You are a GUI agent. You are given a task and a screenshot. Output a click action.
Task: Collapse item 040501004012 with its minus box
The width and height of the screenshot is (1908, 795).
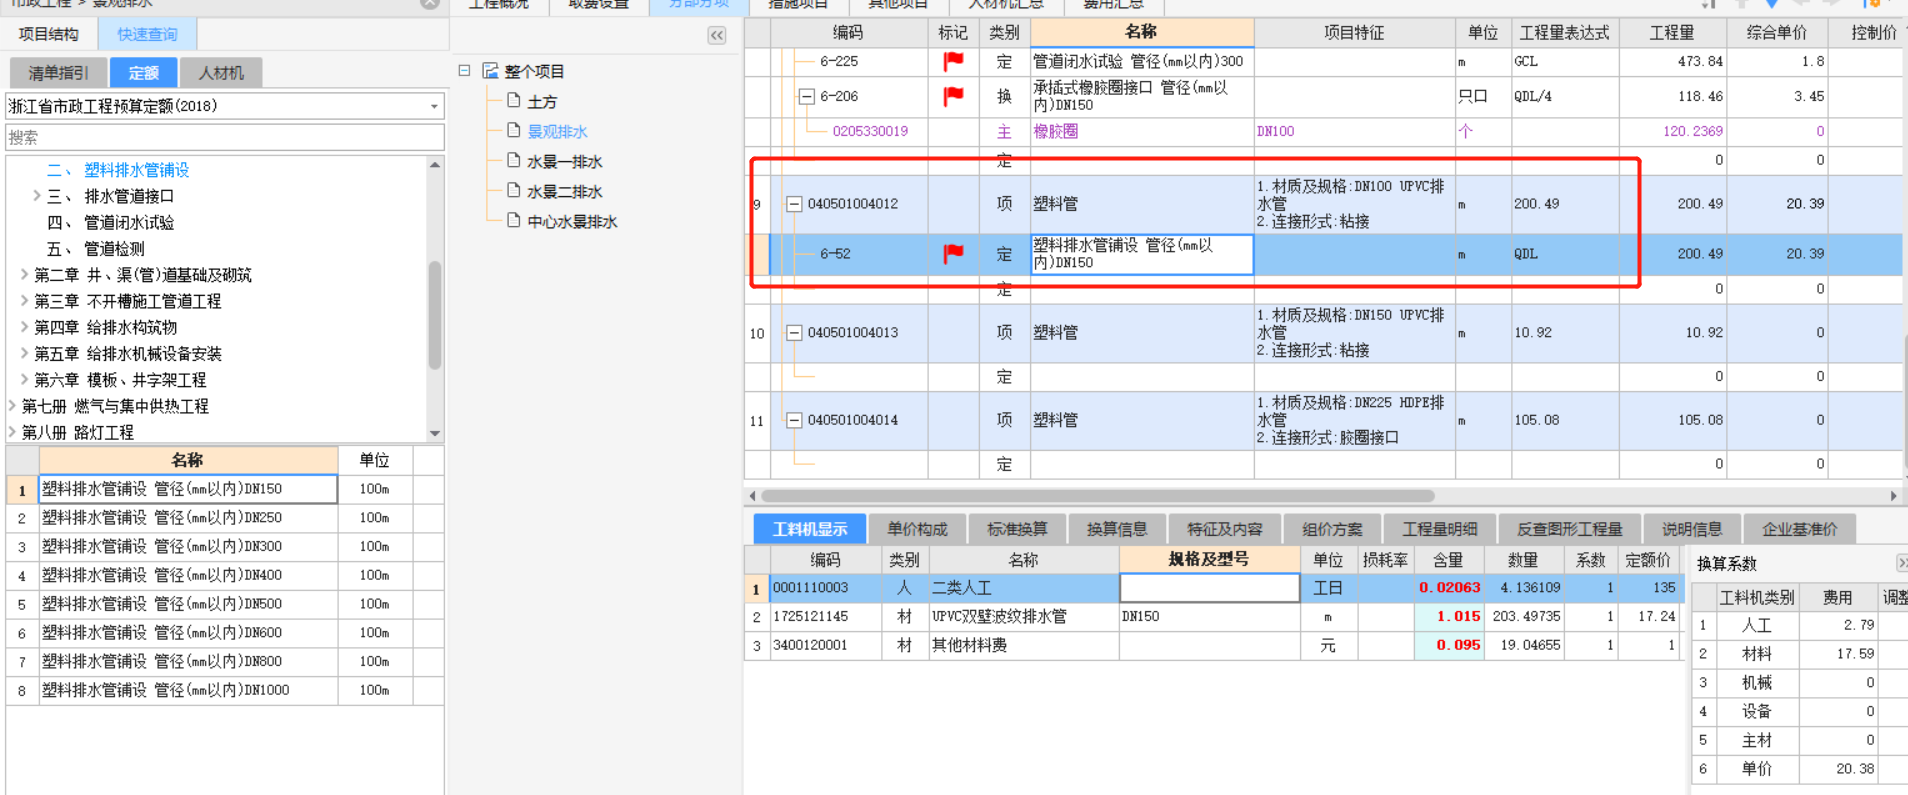pyautogui.click(x=794, y=204)
